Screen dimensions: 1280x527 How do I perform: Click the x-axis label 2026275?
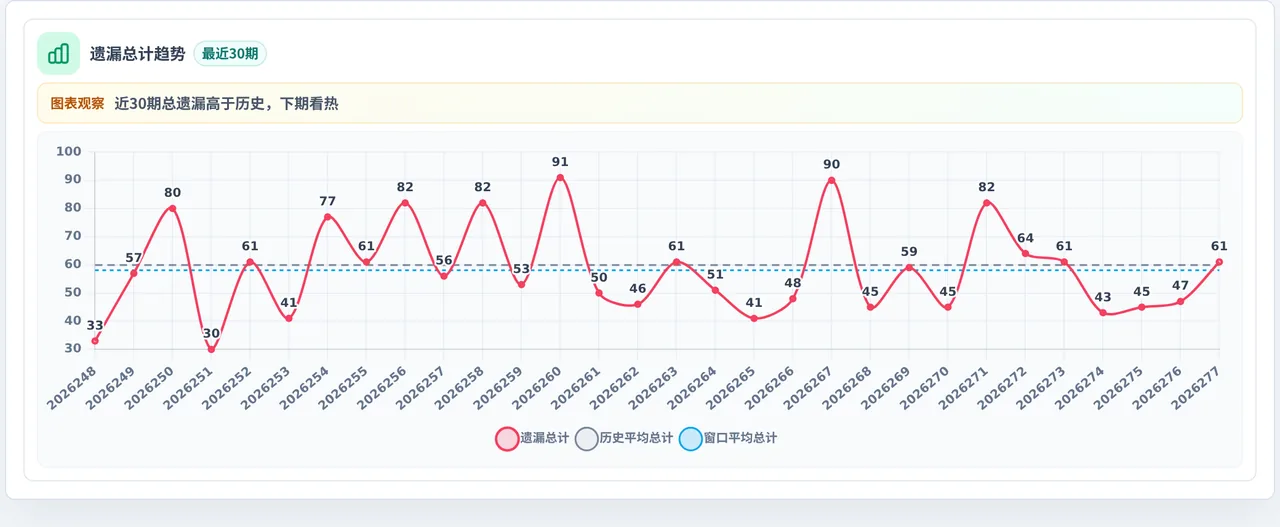click(x=1119, y=387)
